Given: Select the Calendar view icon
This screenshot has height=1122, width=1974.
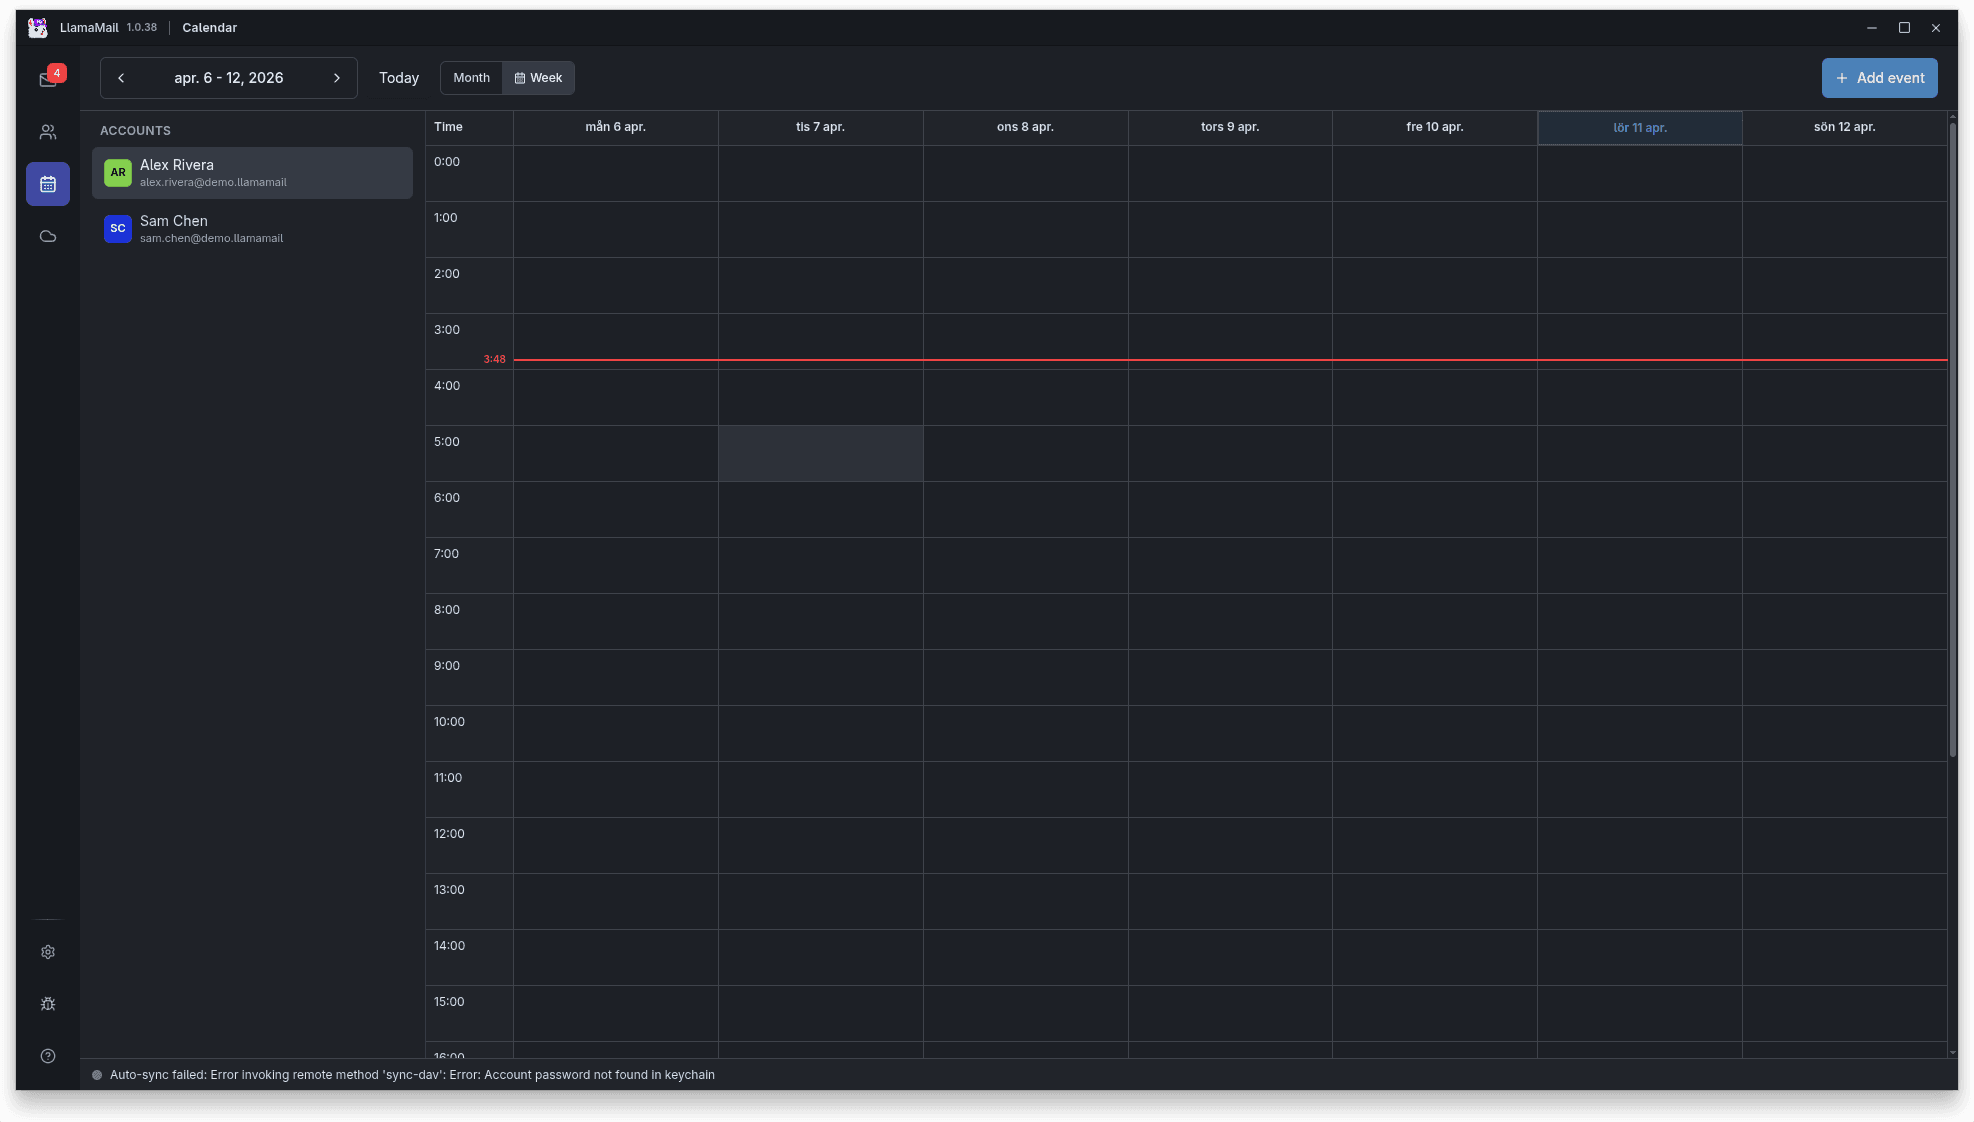Looking at the screenshot, I should (x=47, y=184).
